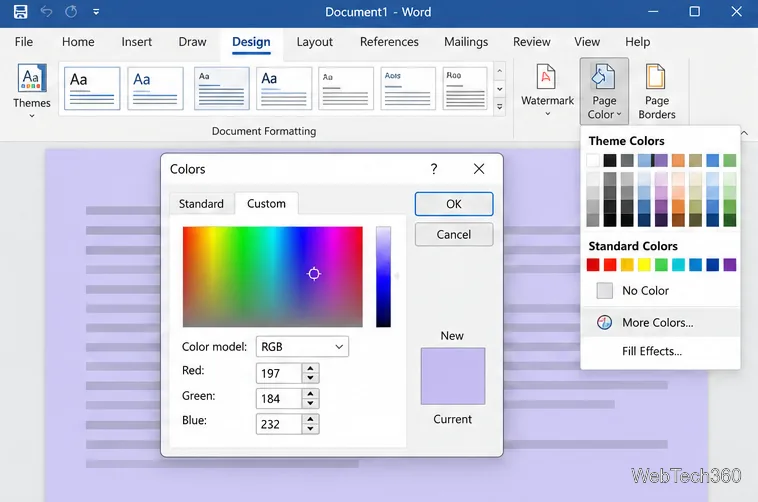Screen dimensions: 758x502
Task: Open the Fill Effects... menu entry
Action: coord(660,351)
